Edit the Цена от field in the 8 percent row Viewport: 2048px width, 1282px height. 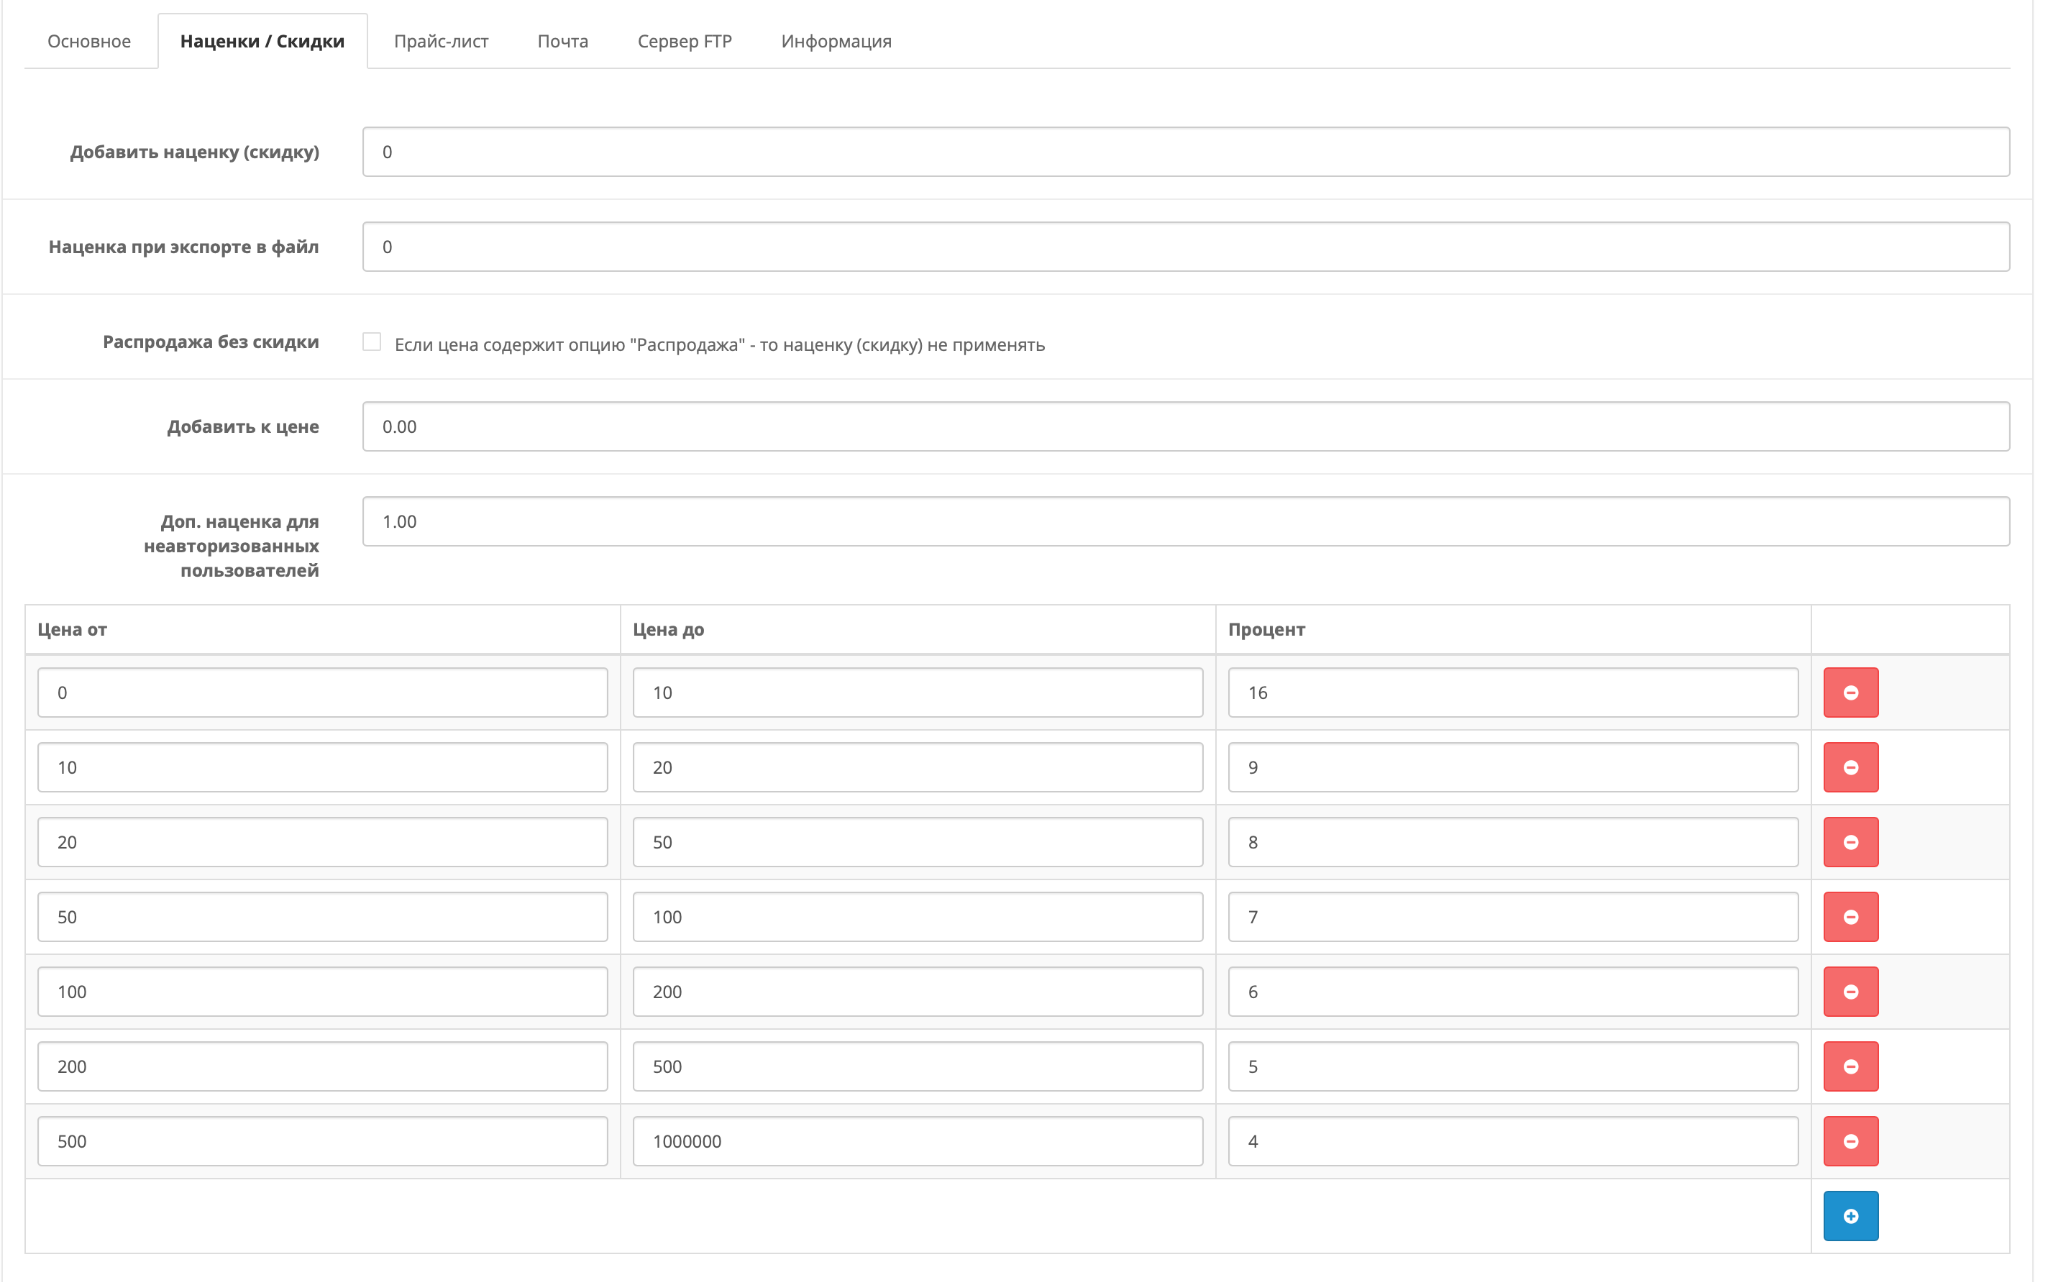tap(322, 842)
